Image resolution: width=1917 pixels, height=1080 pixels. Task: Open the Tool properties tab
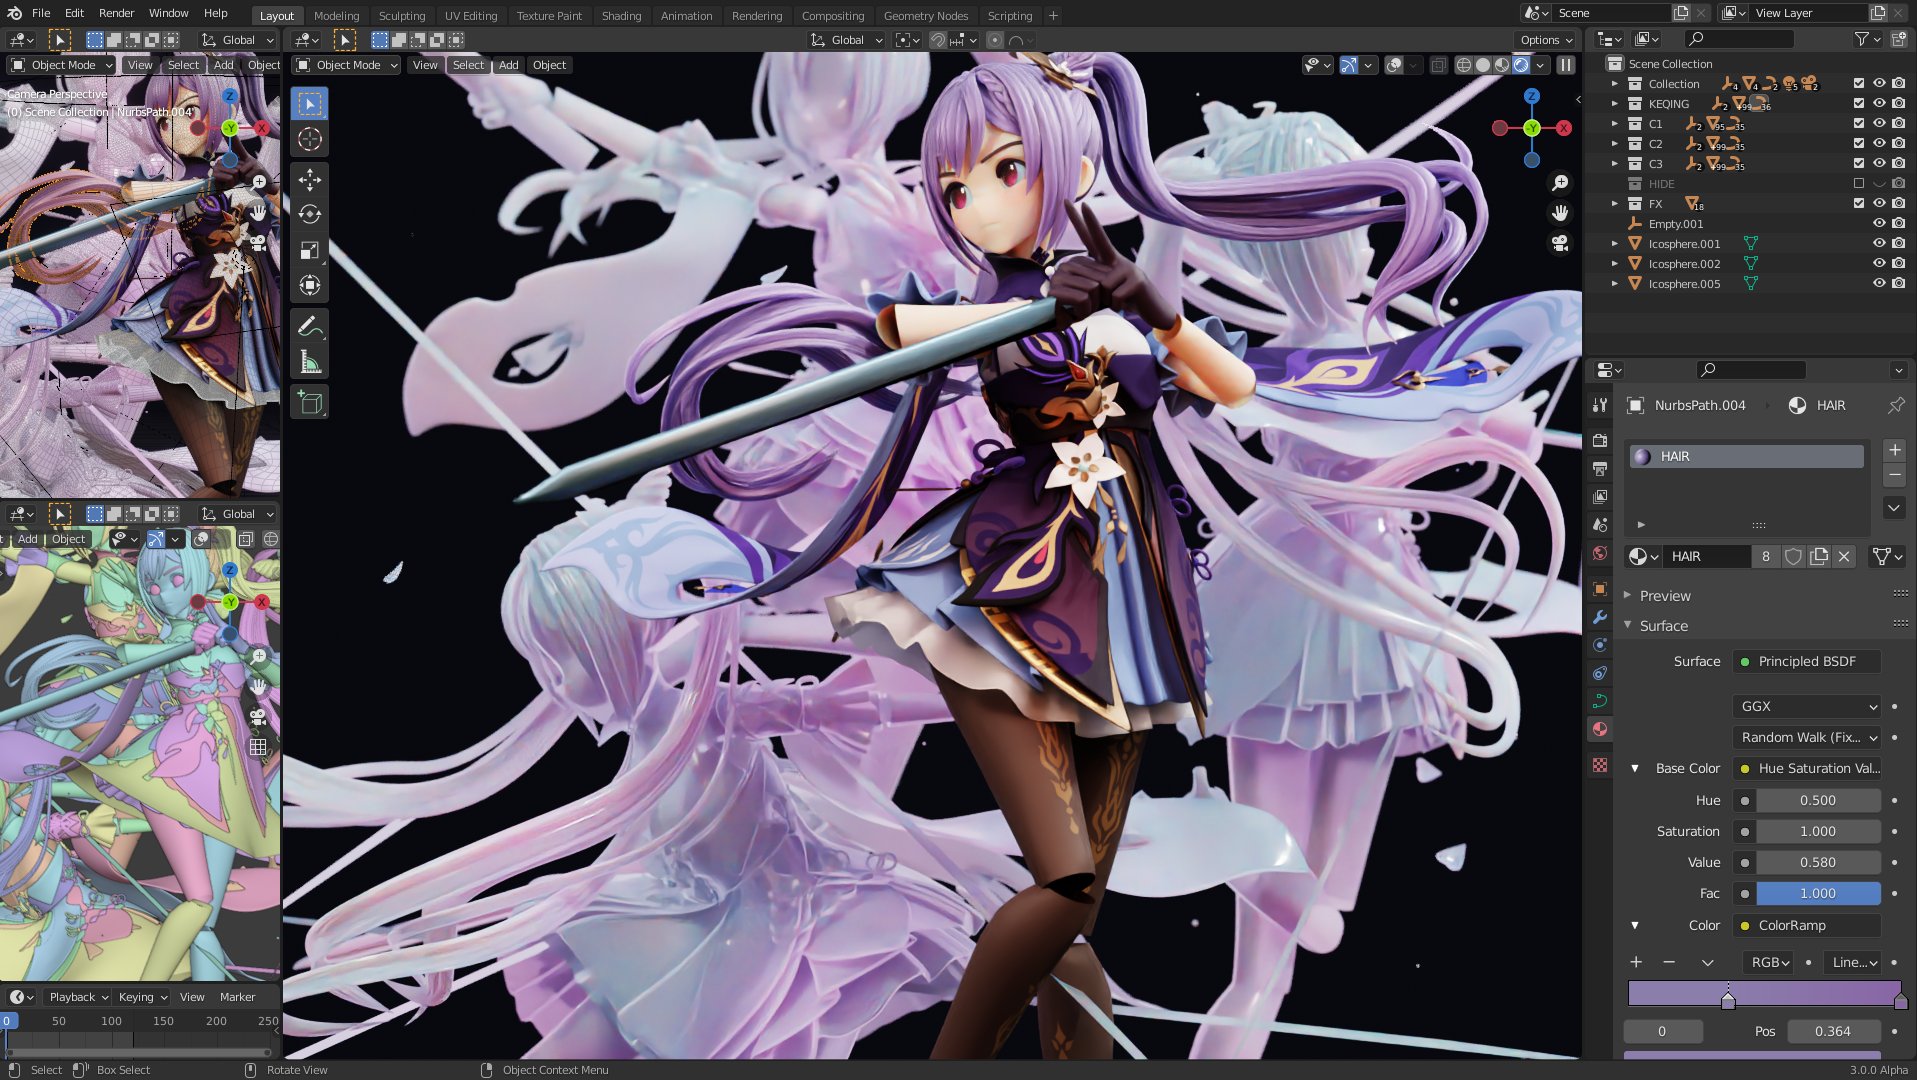tap(1600, 405)
